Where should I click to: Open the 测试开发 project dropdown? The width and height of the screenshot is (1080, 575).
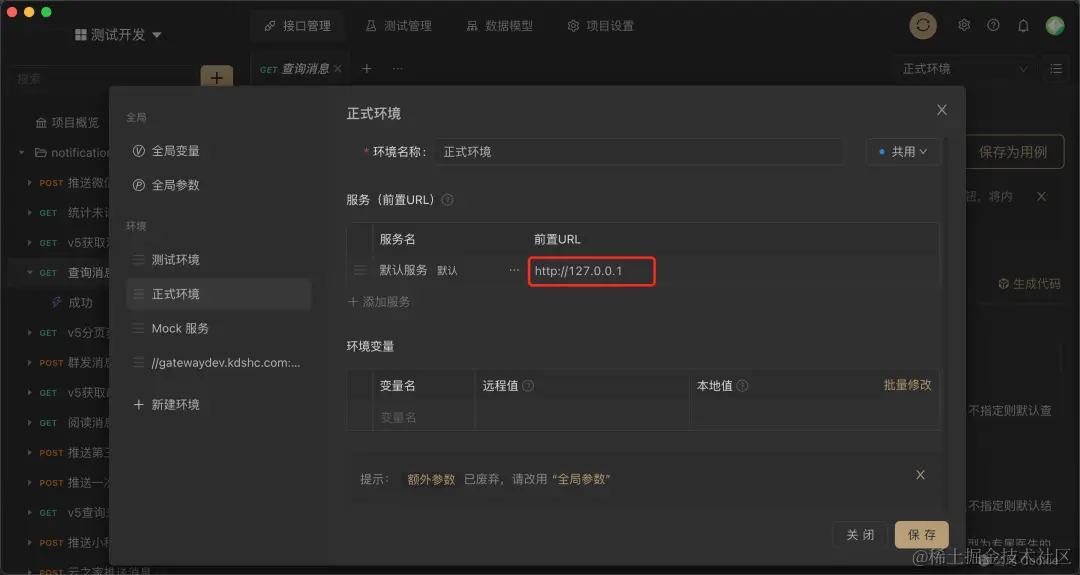pyautogui.click(x=118, y=34)
